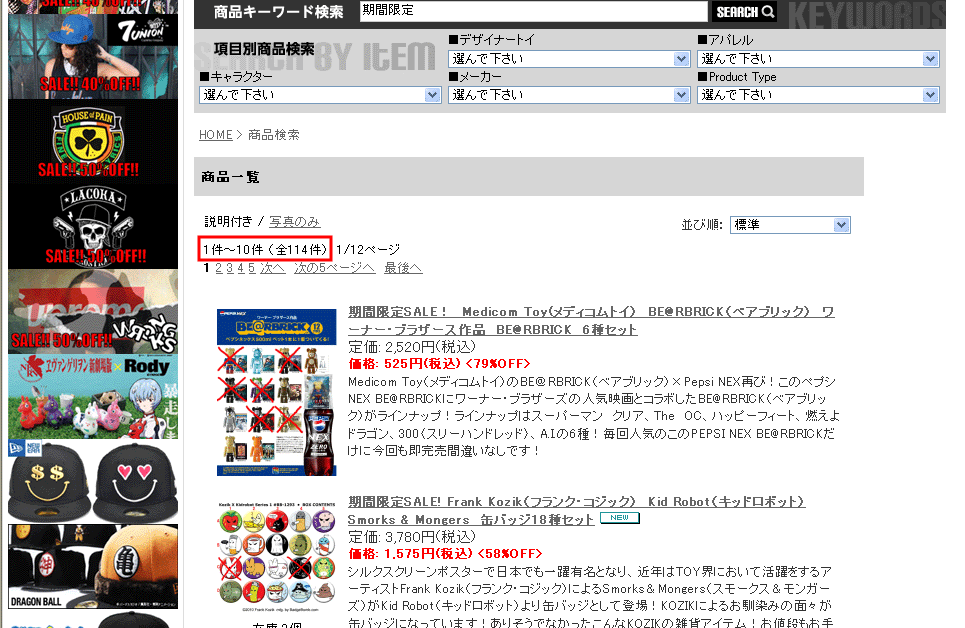The width and height of the screenshot is (965, 628).
Task: Click the 商品キーワード検索 label
Action: 278,12
